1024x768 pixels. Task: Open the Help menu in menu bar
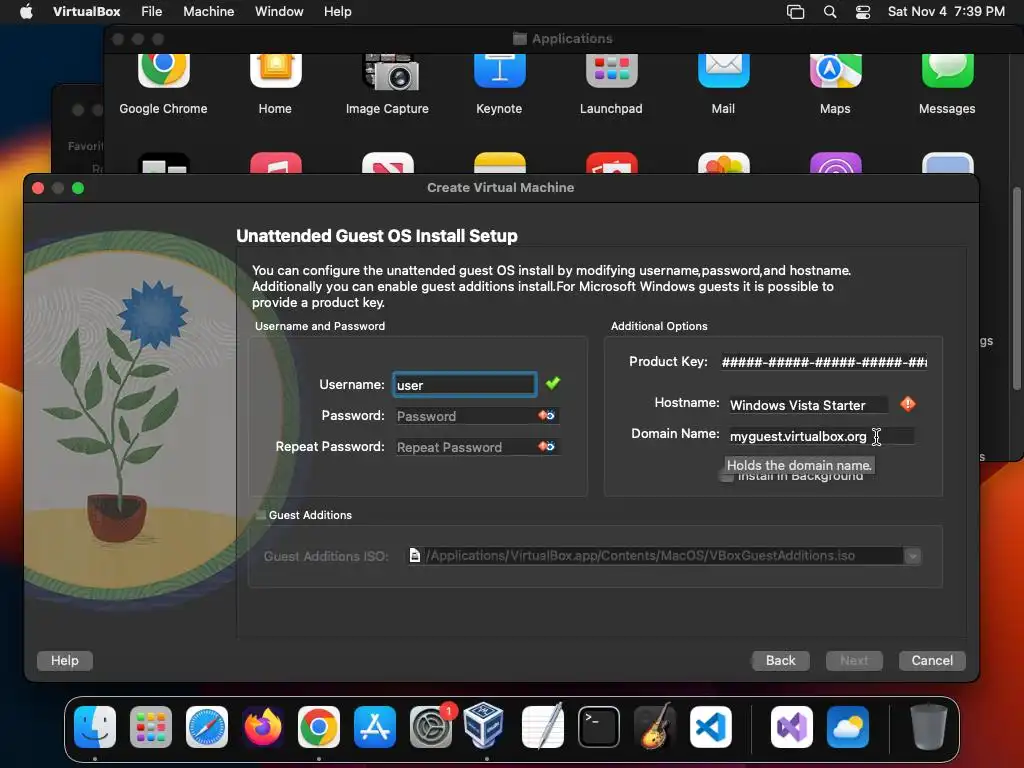tap(338, 12)
